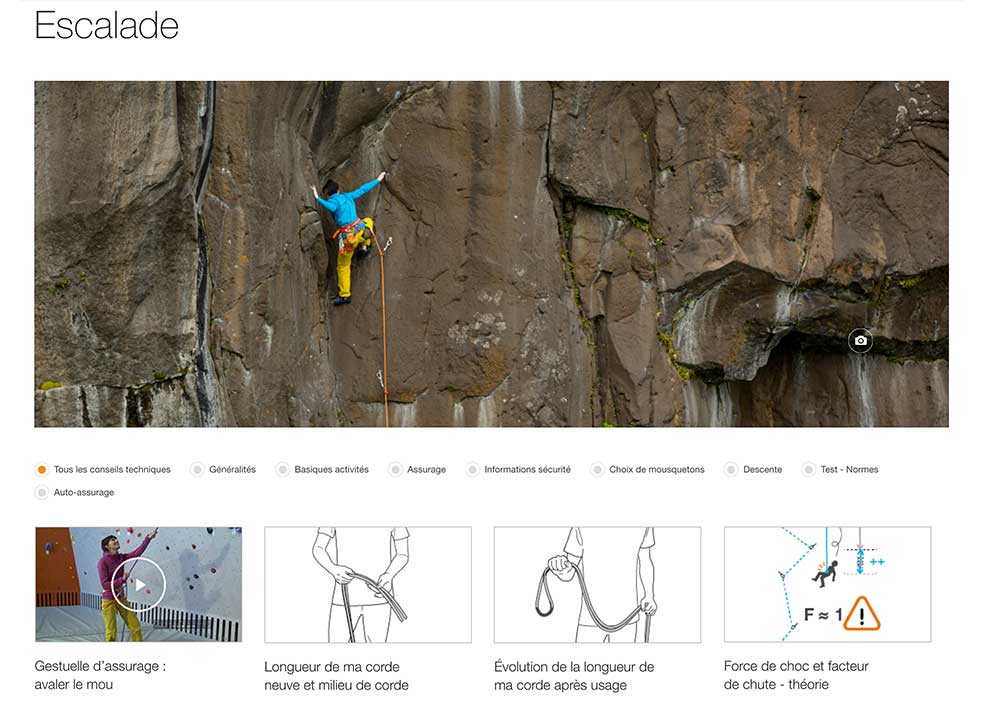987x708 pixels.
Task: Filter by Assurage
Action: 395,469
